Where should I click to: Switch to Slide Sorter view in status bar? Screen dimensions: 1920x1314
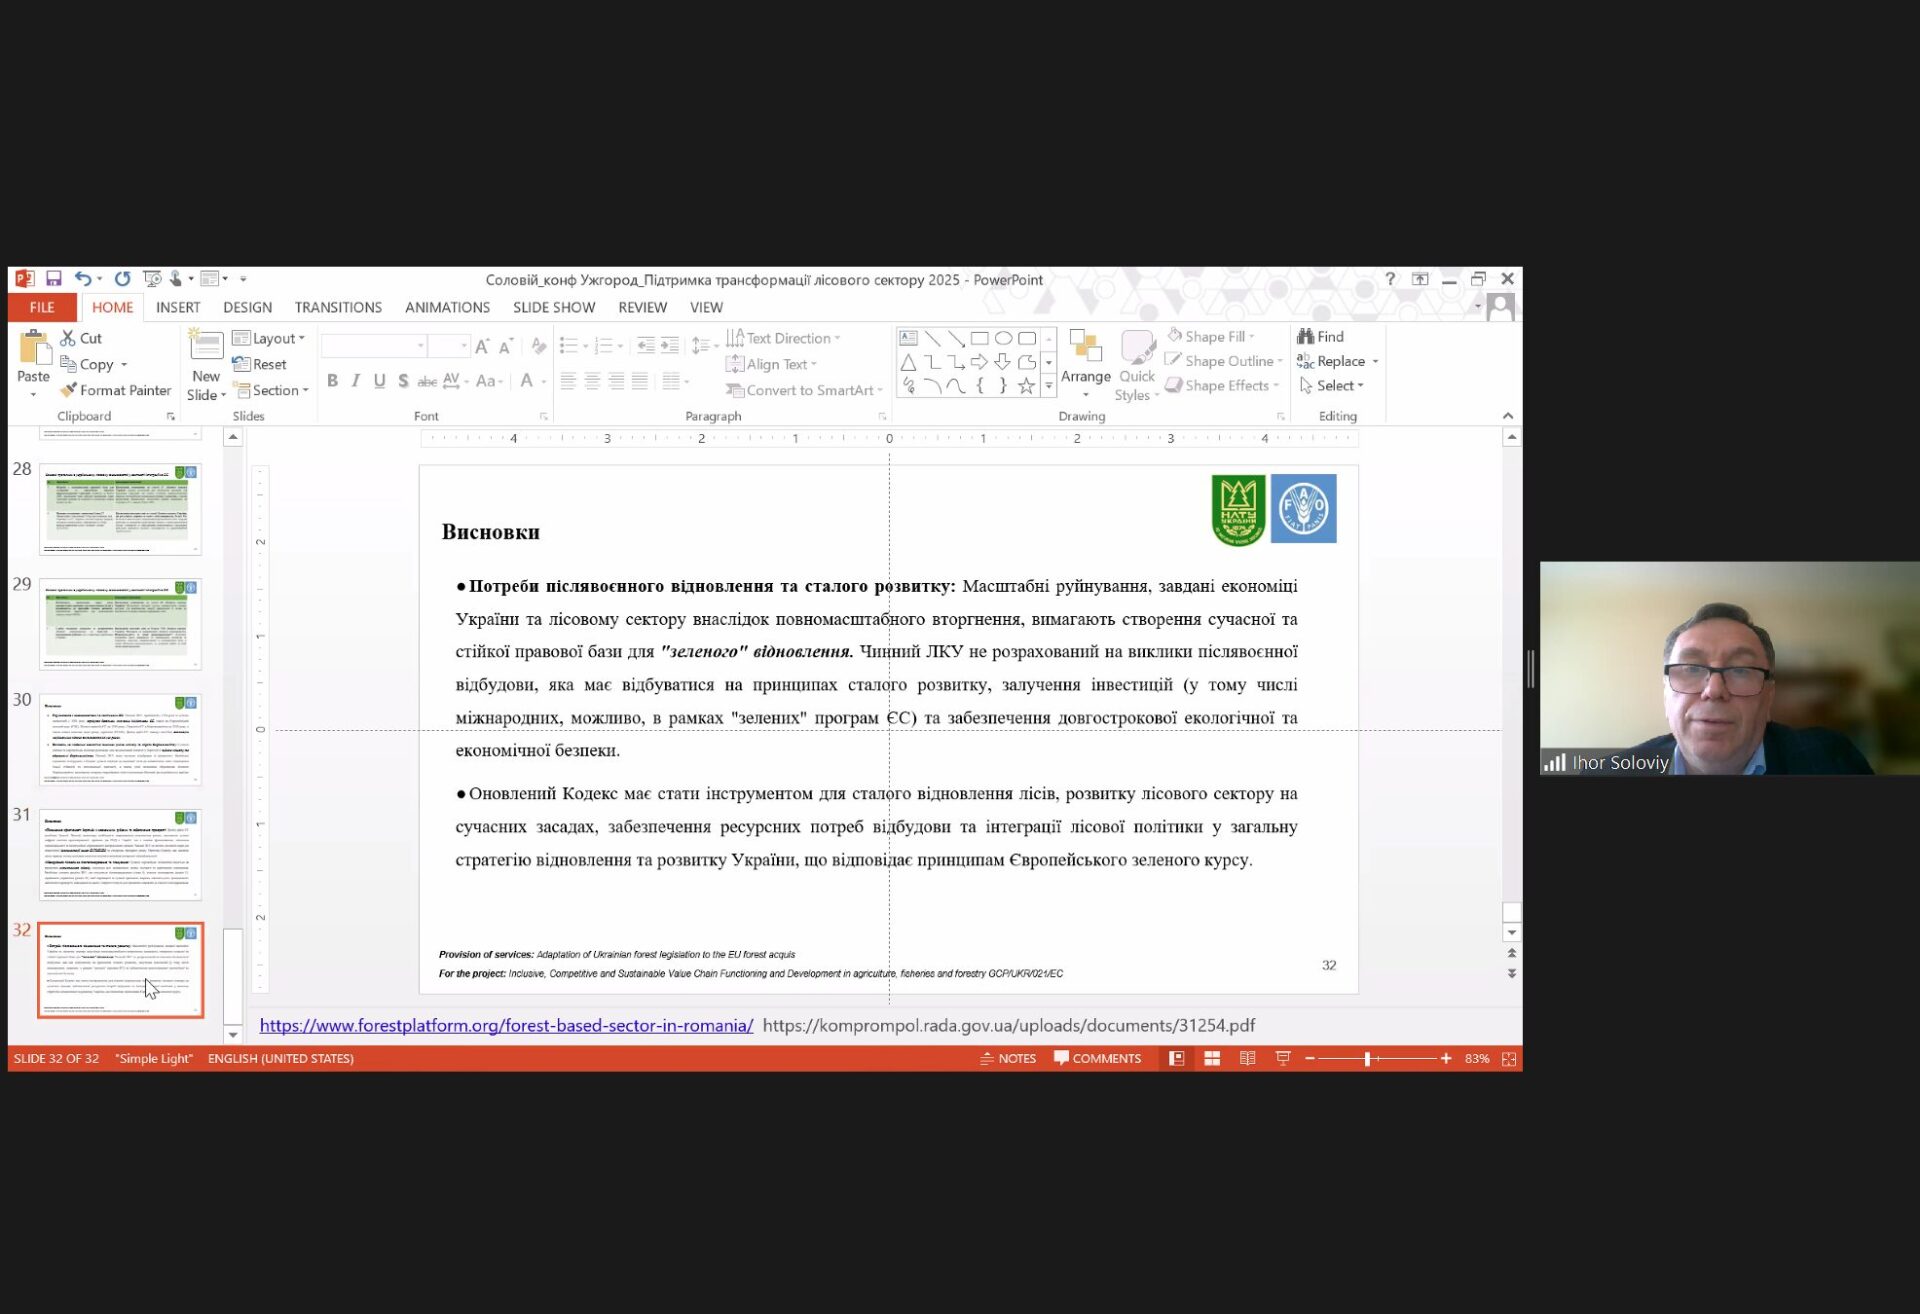1212,1058
